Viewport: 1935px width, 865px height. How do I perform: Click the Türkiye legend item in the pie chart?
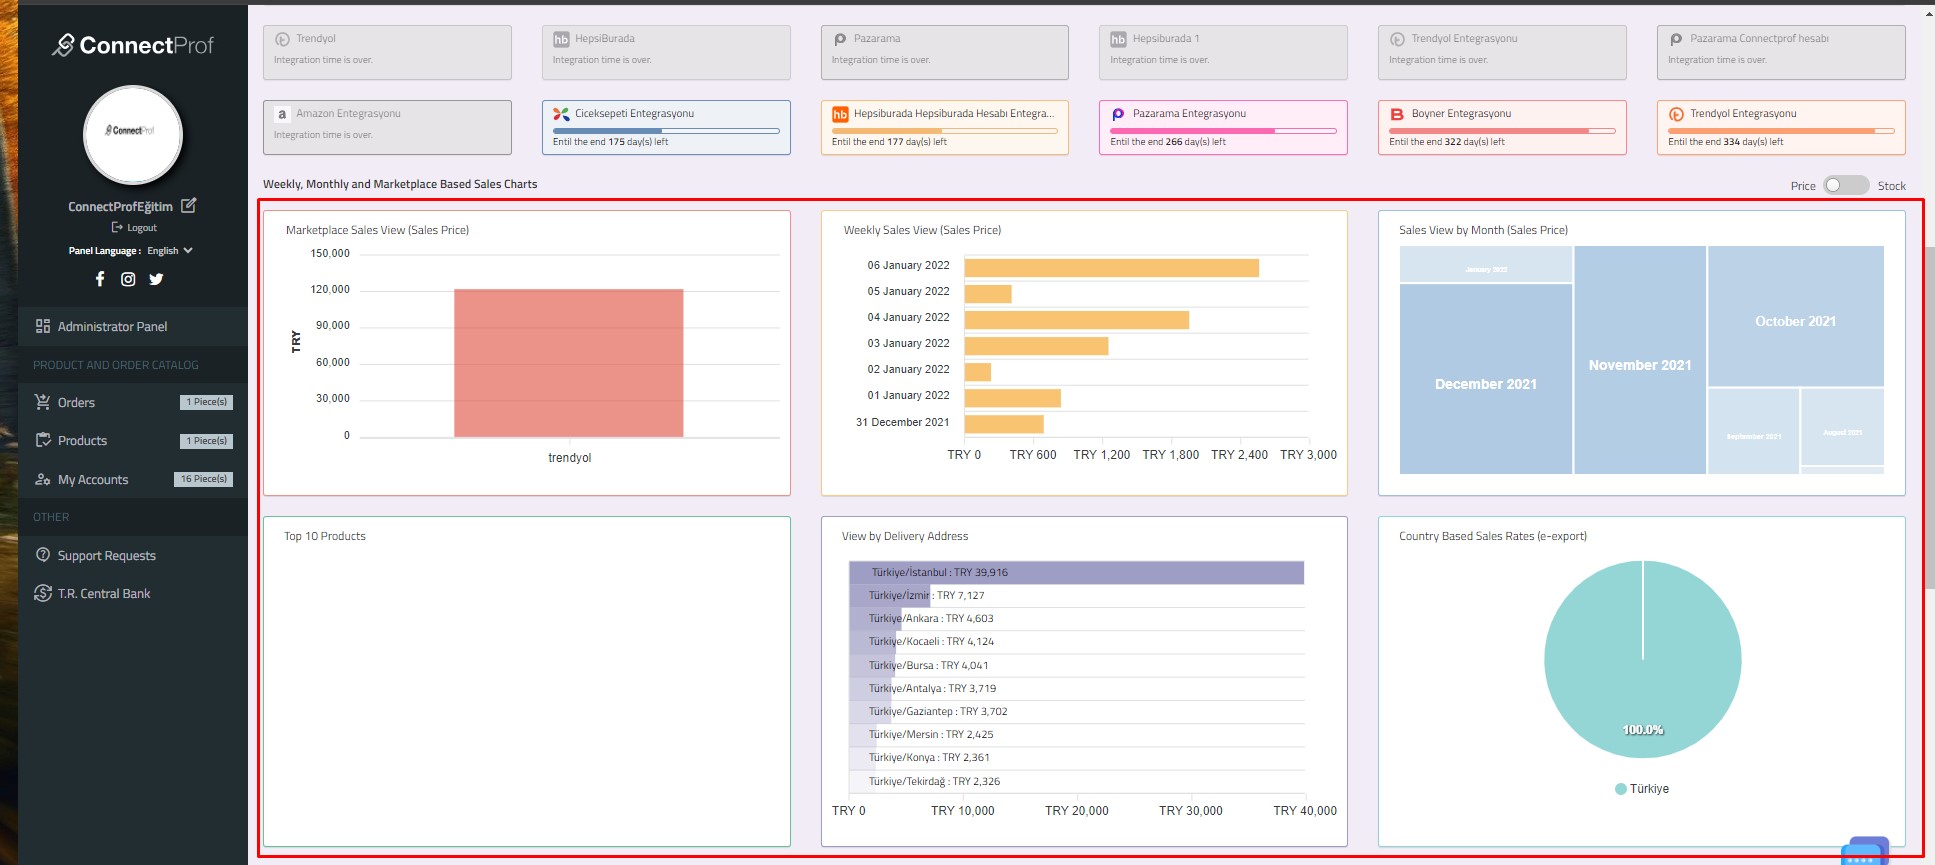click(1642, 789)
